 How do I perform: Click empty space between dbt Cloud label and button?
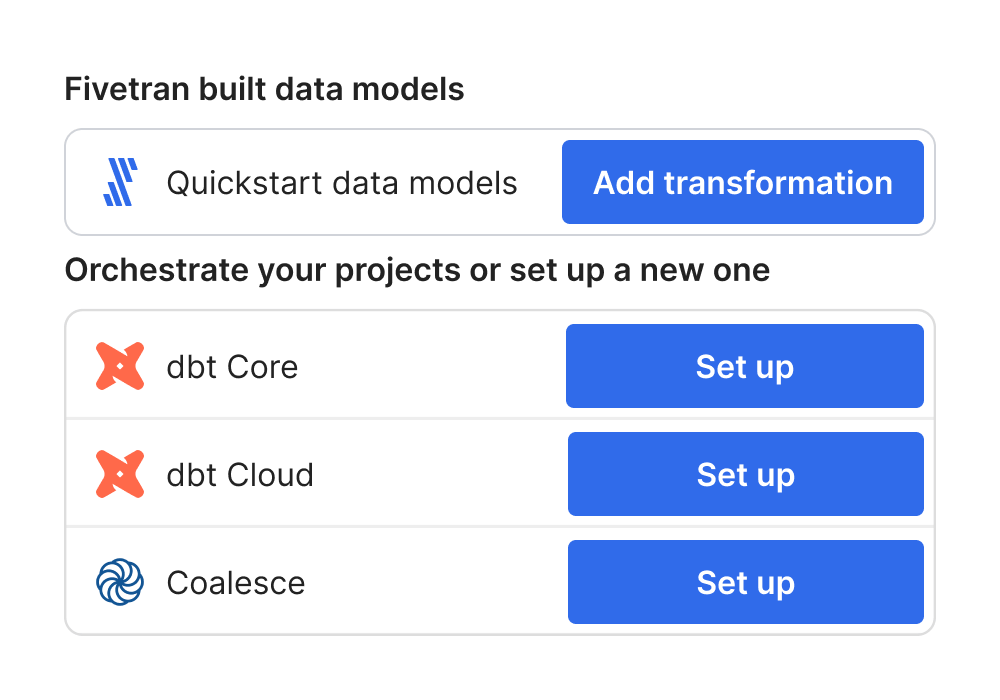(x=440, y=474)
